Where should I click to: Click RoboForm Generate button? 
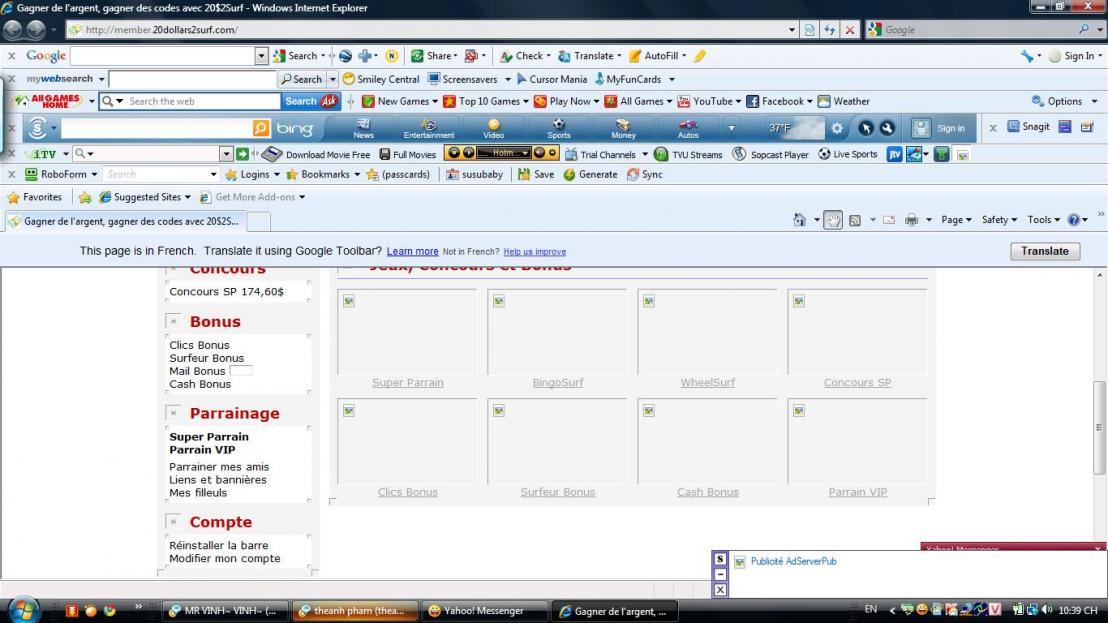(590, 174)
